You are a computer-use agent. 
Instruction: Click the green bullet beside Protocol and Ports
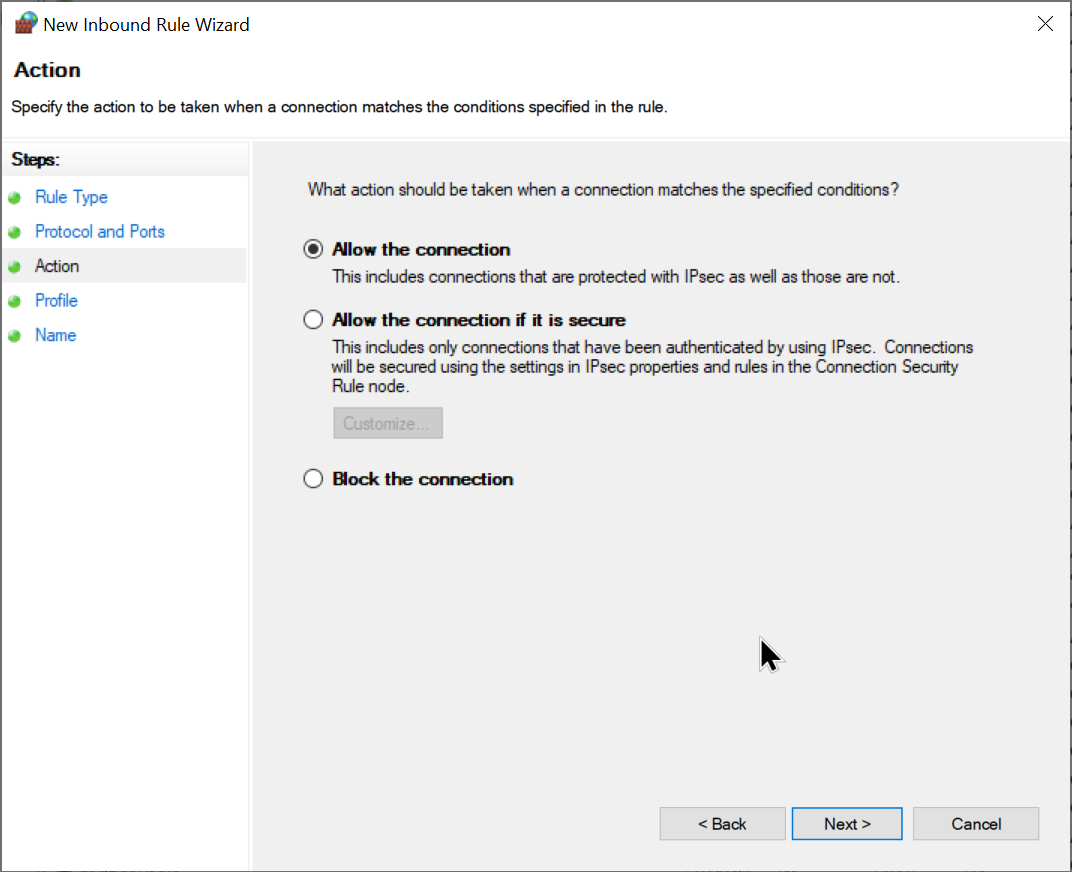click(14, 232)
